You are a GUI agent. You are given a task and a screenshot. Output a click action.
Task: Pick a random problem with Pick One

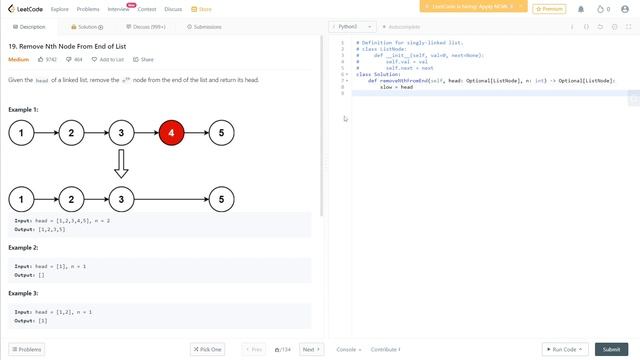[x=207, y=349]
